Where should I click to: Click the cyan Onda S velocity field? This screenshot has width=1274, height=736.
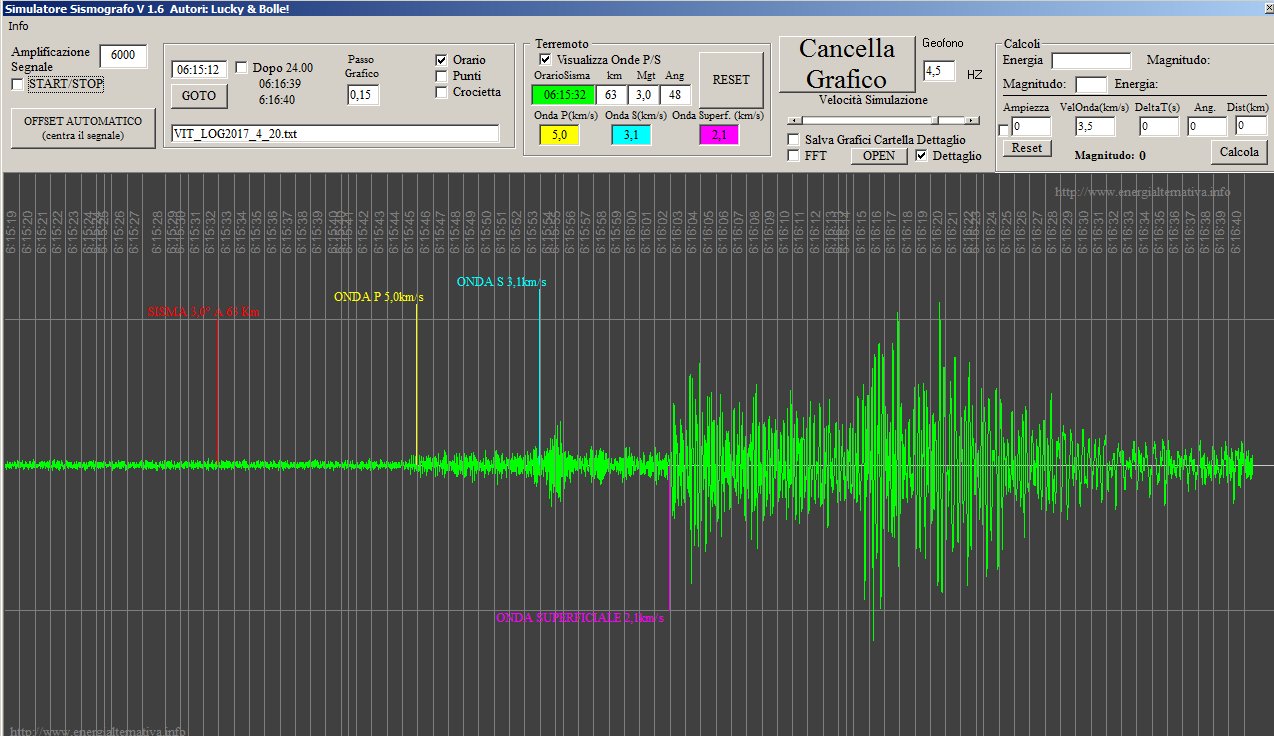coord(631,135)
